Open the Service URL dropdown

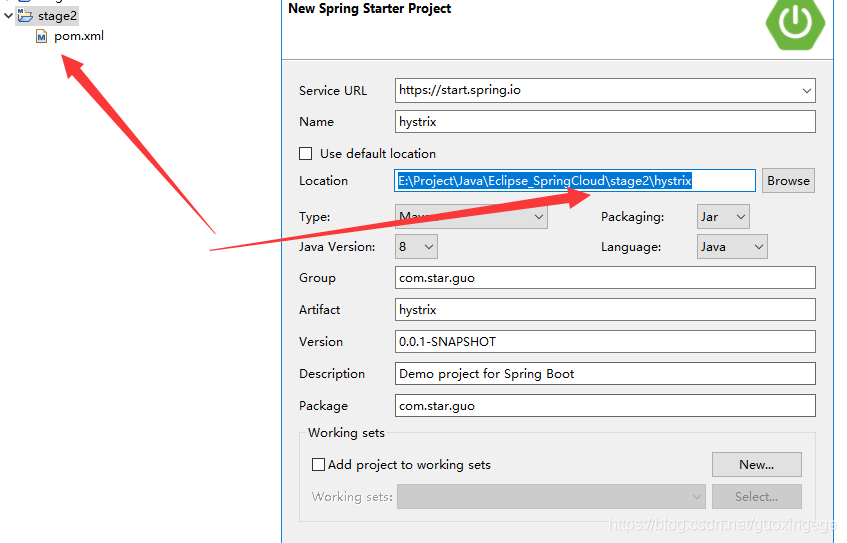pyautogui.click(x=806, y=90)
